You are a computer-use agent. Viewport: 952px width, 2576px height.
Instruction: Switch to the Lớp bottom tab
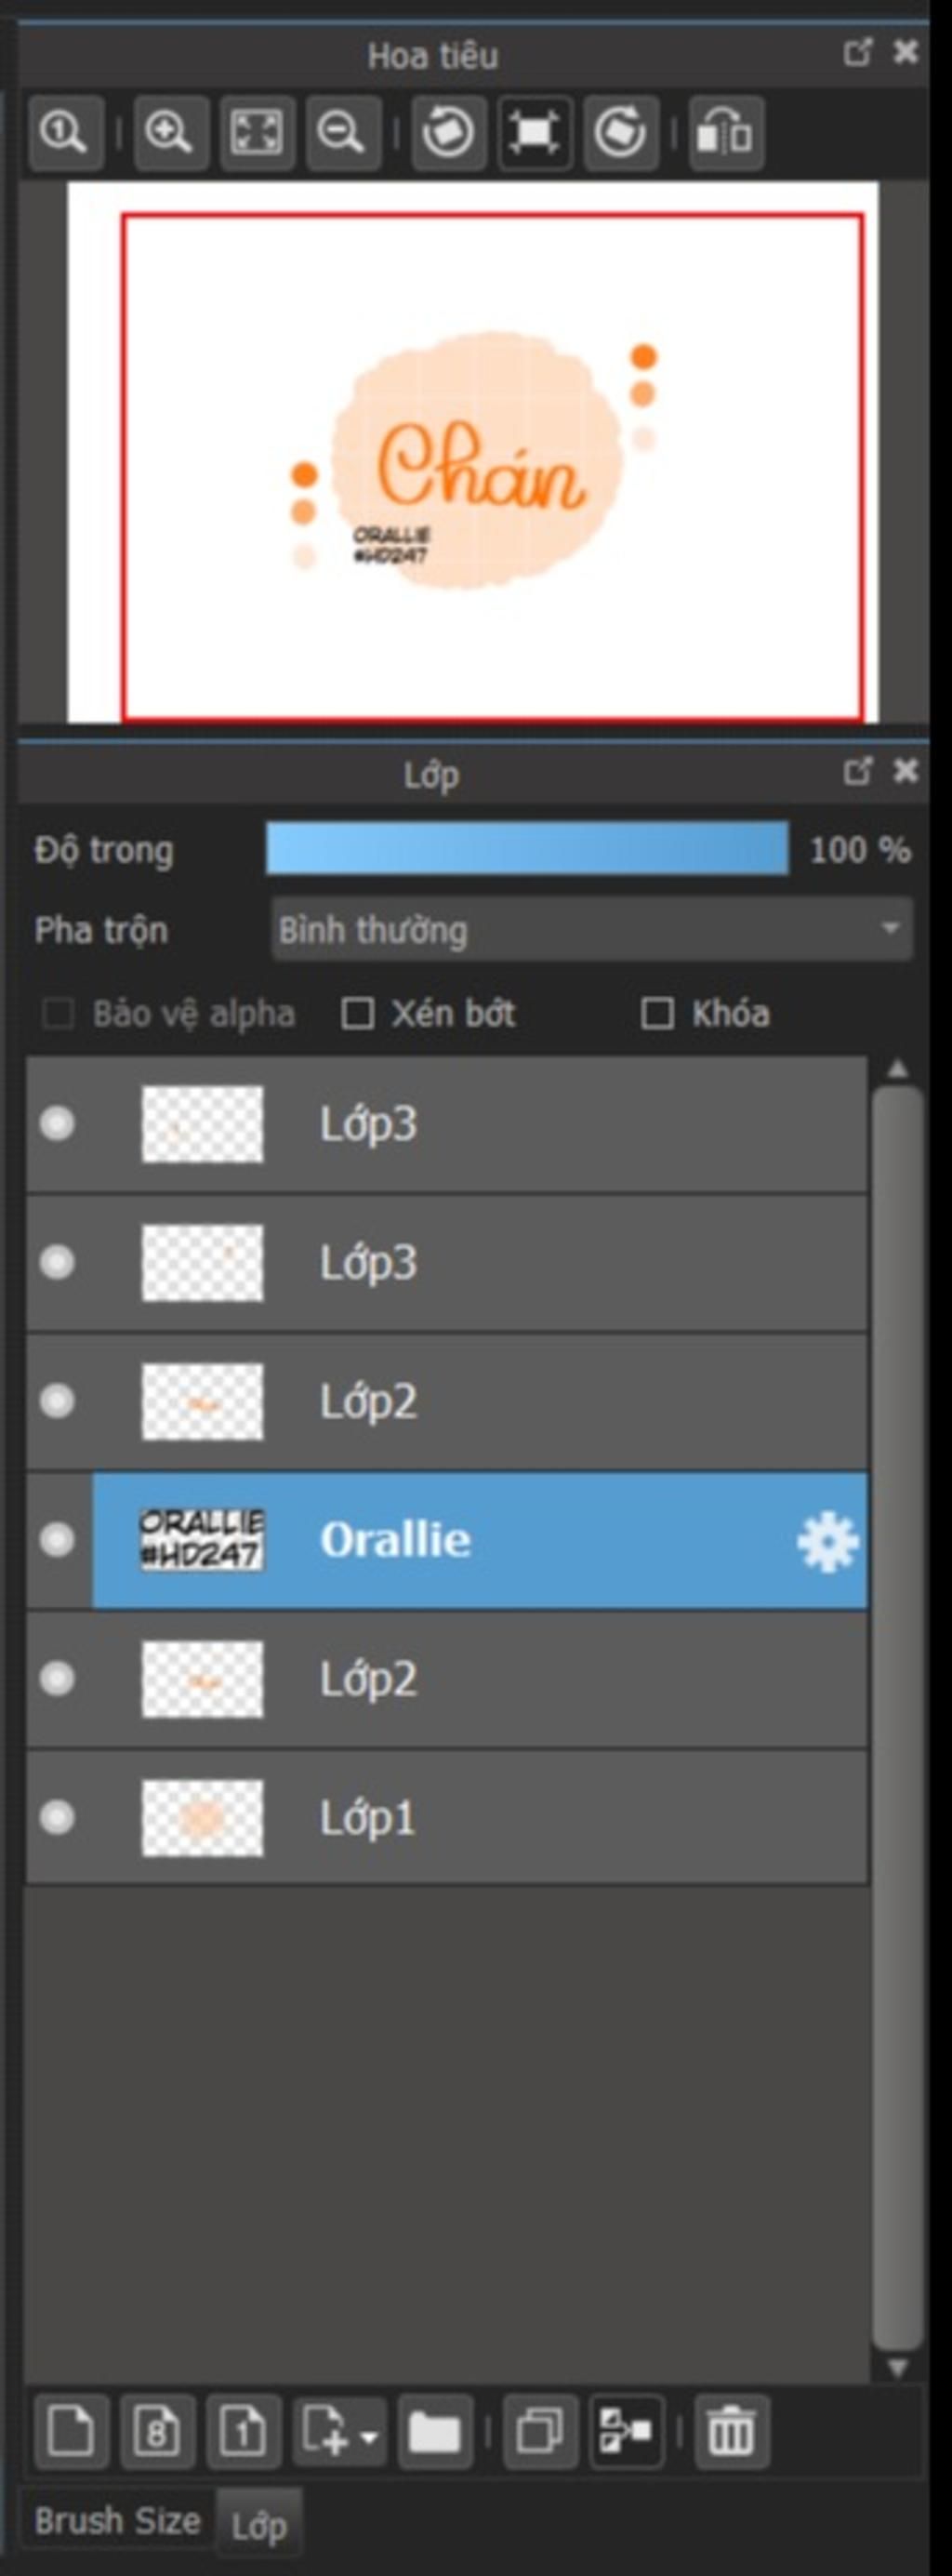click(259, 2526)
